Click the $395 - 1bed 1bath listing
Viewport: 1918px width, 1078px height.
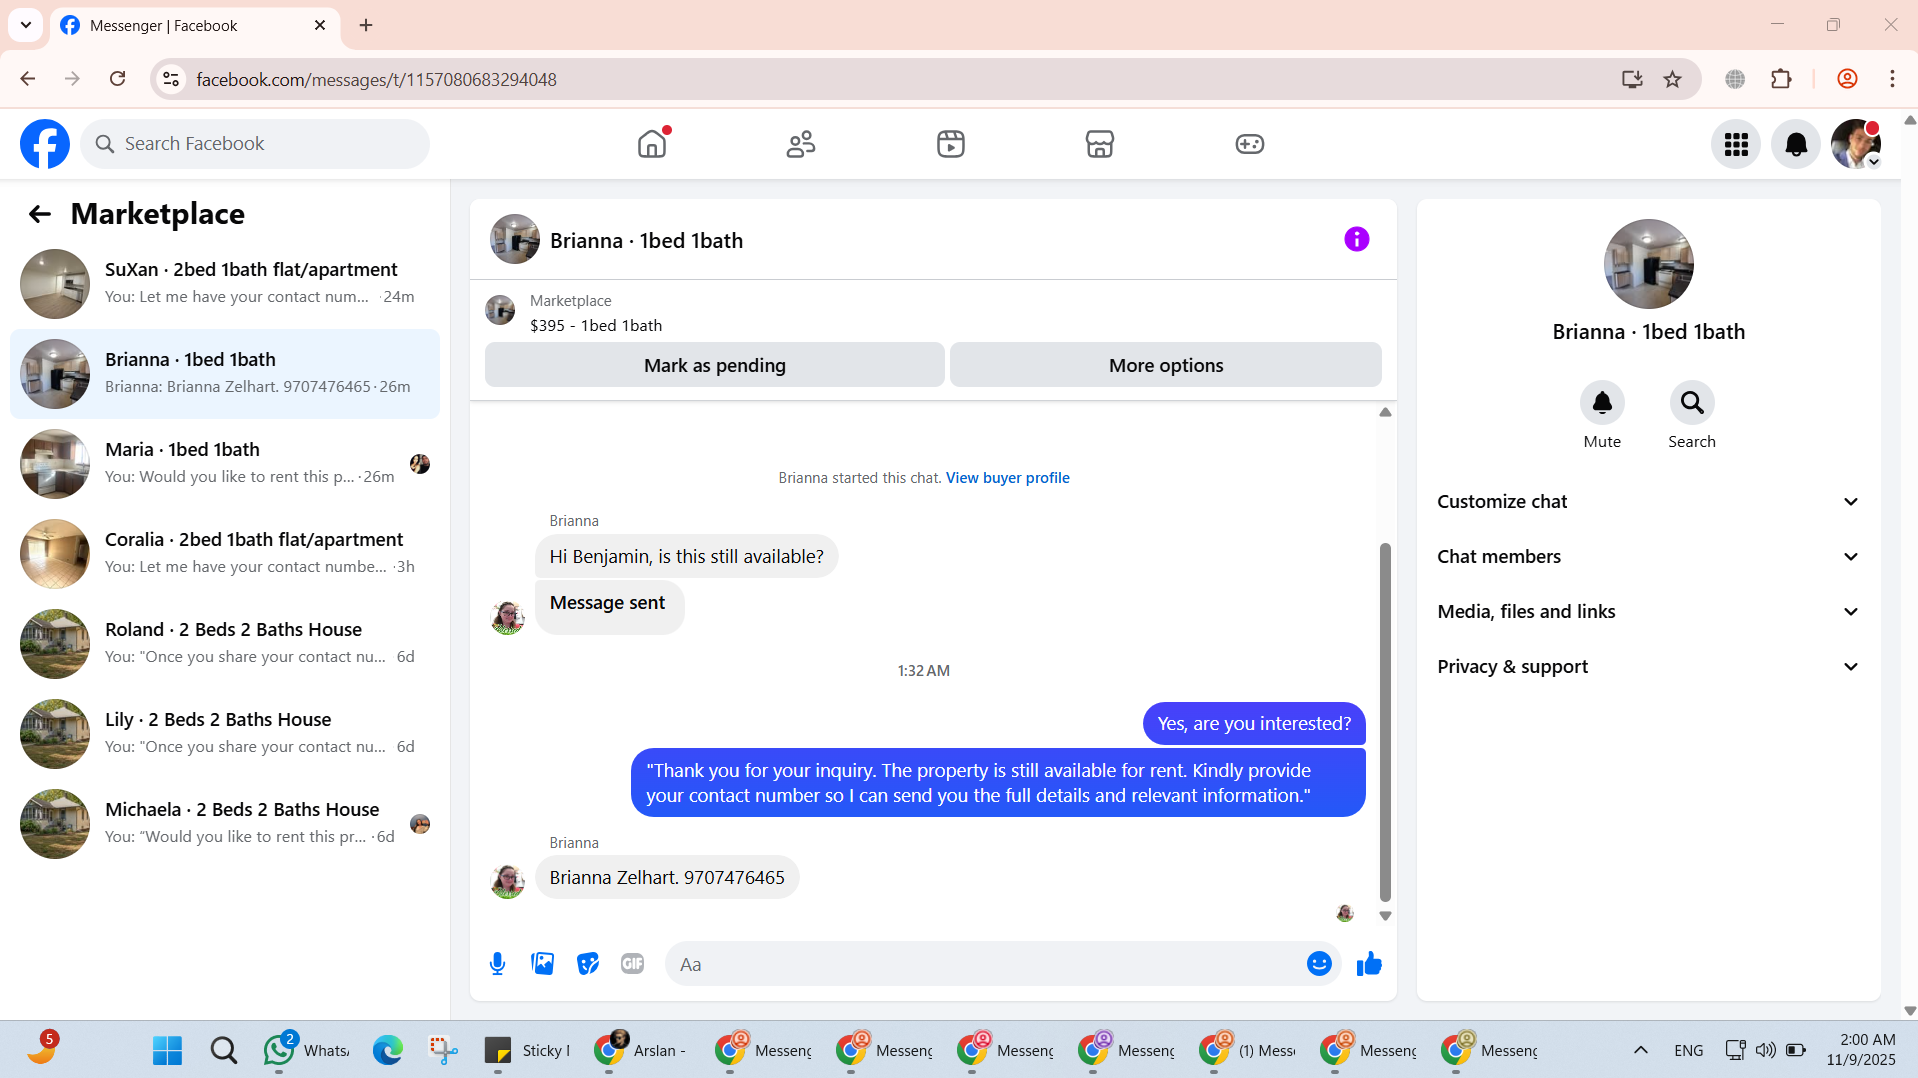point(596,326)
